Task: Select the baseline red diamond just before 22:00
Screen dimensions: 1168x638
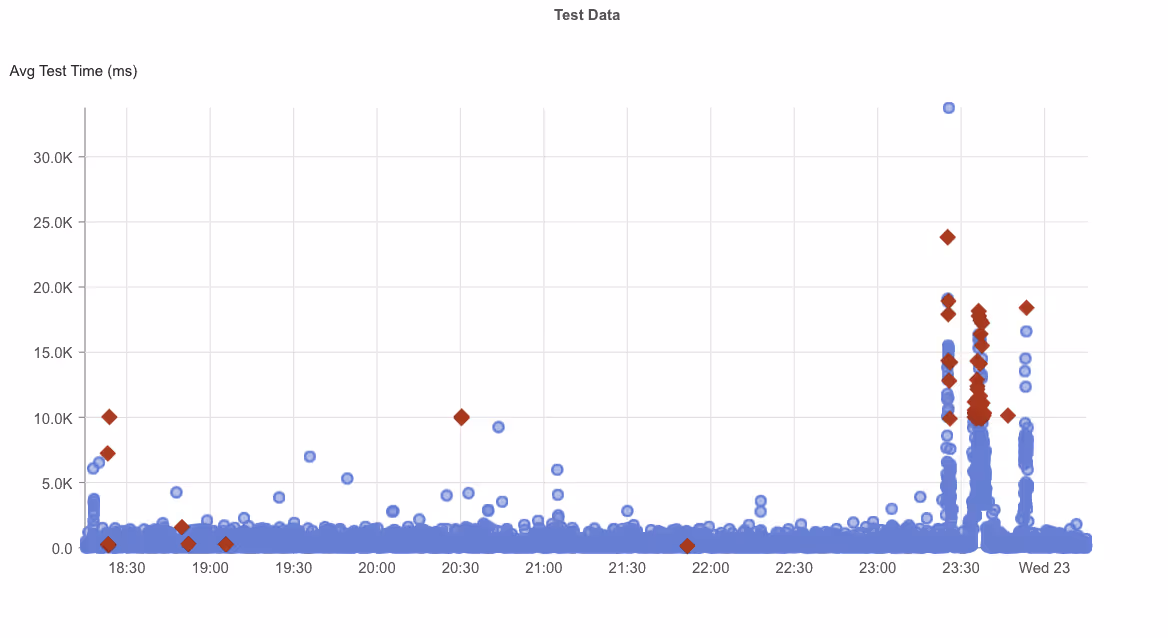Action: 687,546
